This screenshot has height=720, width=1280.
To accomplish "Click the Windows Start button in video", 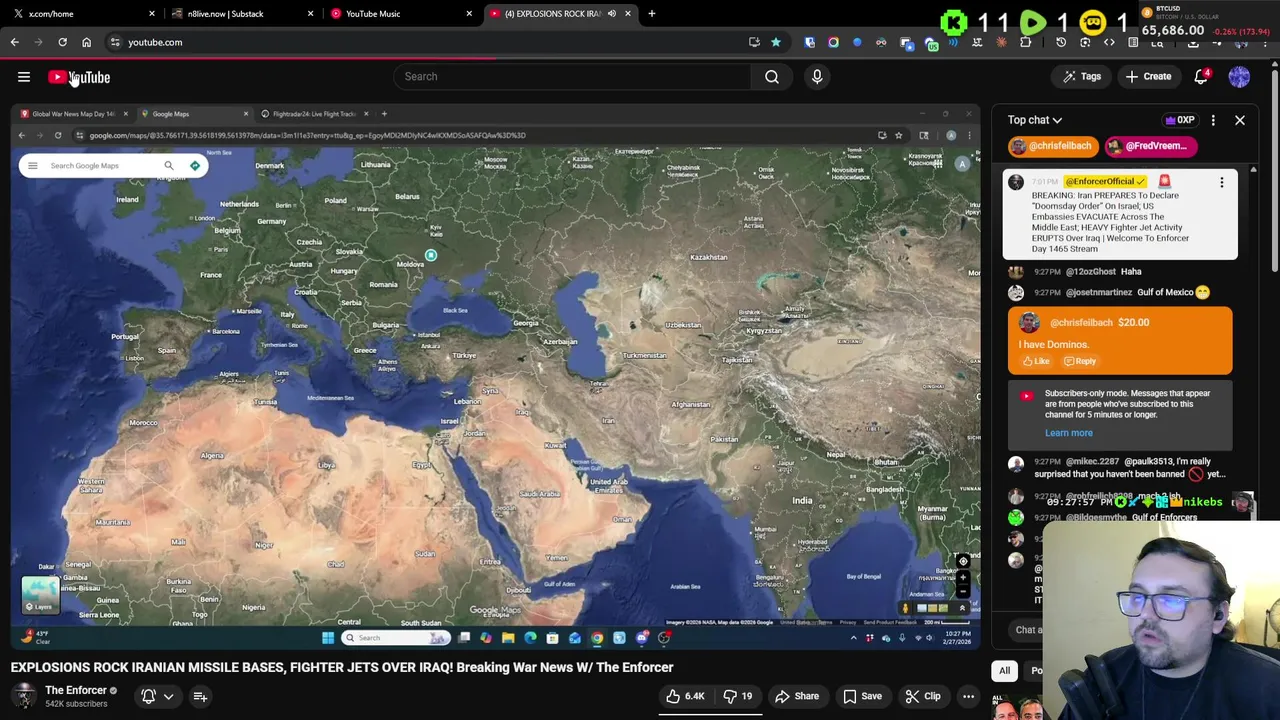I will pyautogui.click(x=328, y=638).
